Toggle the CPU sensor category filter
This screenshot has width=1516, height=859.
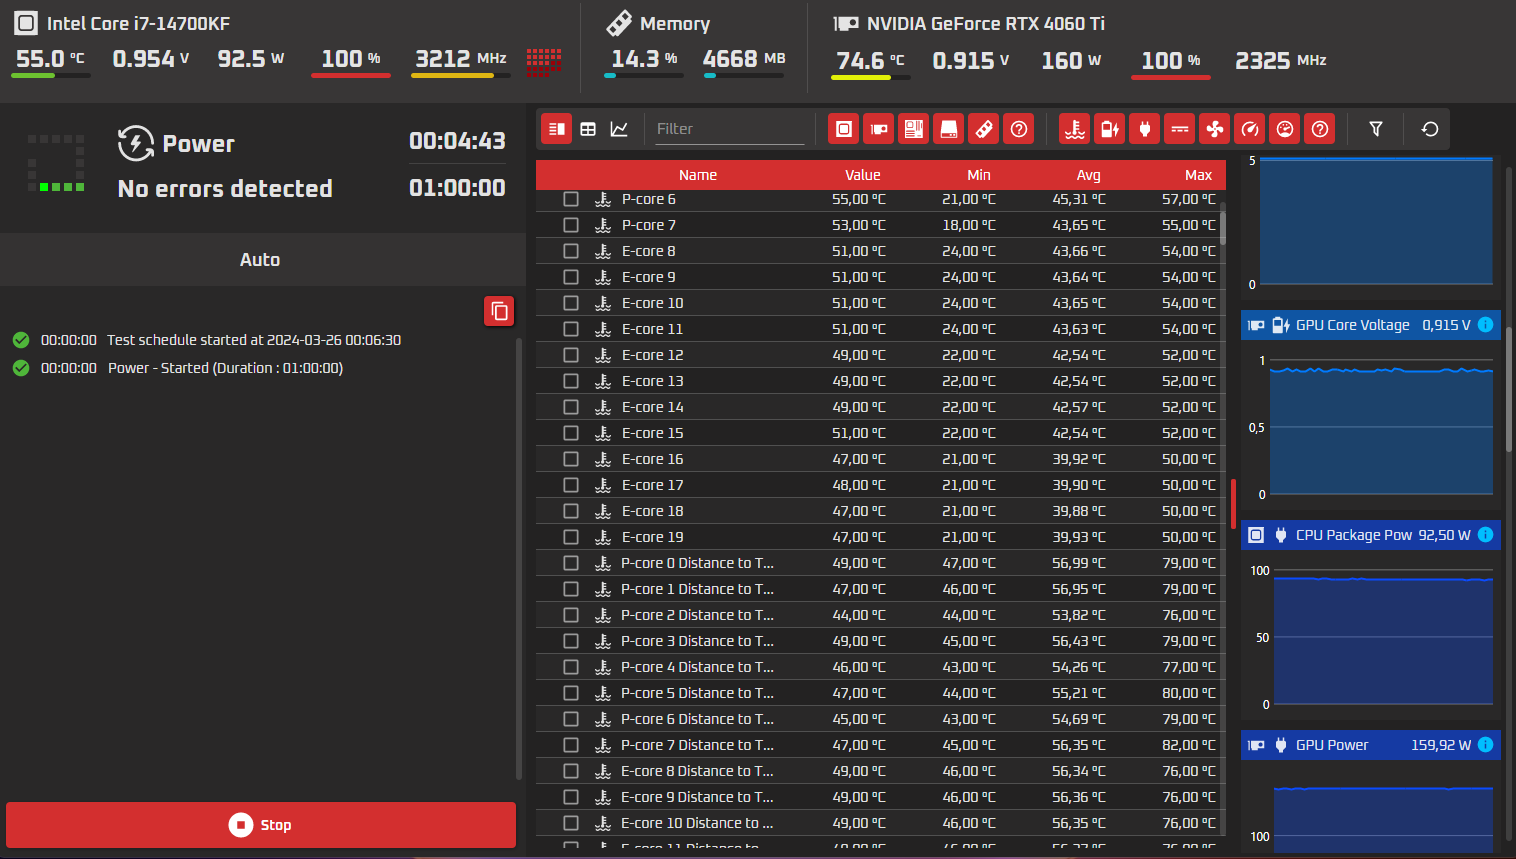pyautogui.click(x=844, y=129)
